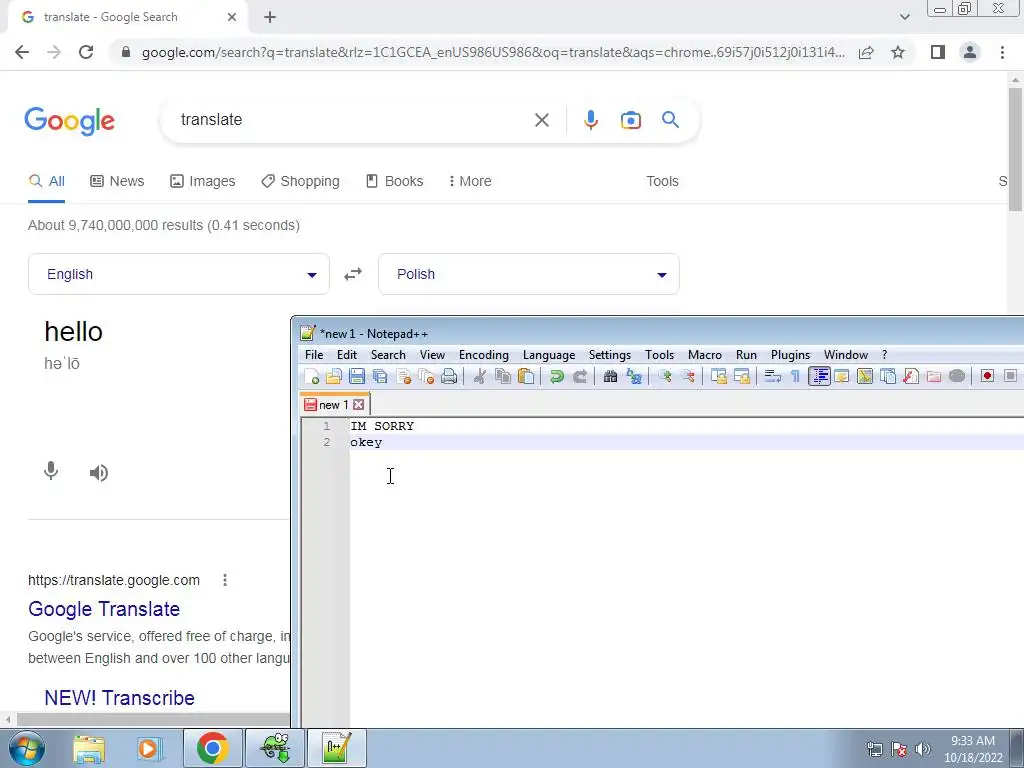
Task: Toggle synchronize vertical scrolling icon
Action: click(x=719, y=376)
